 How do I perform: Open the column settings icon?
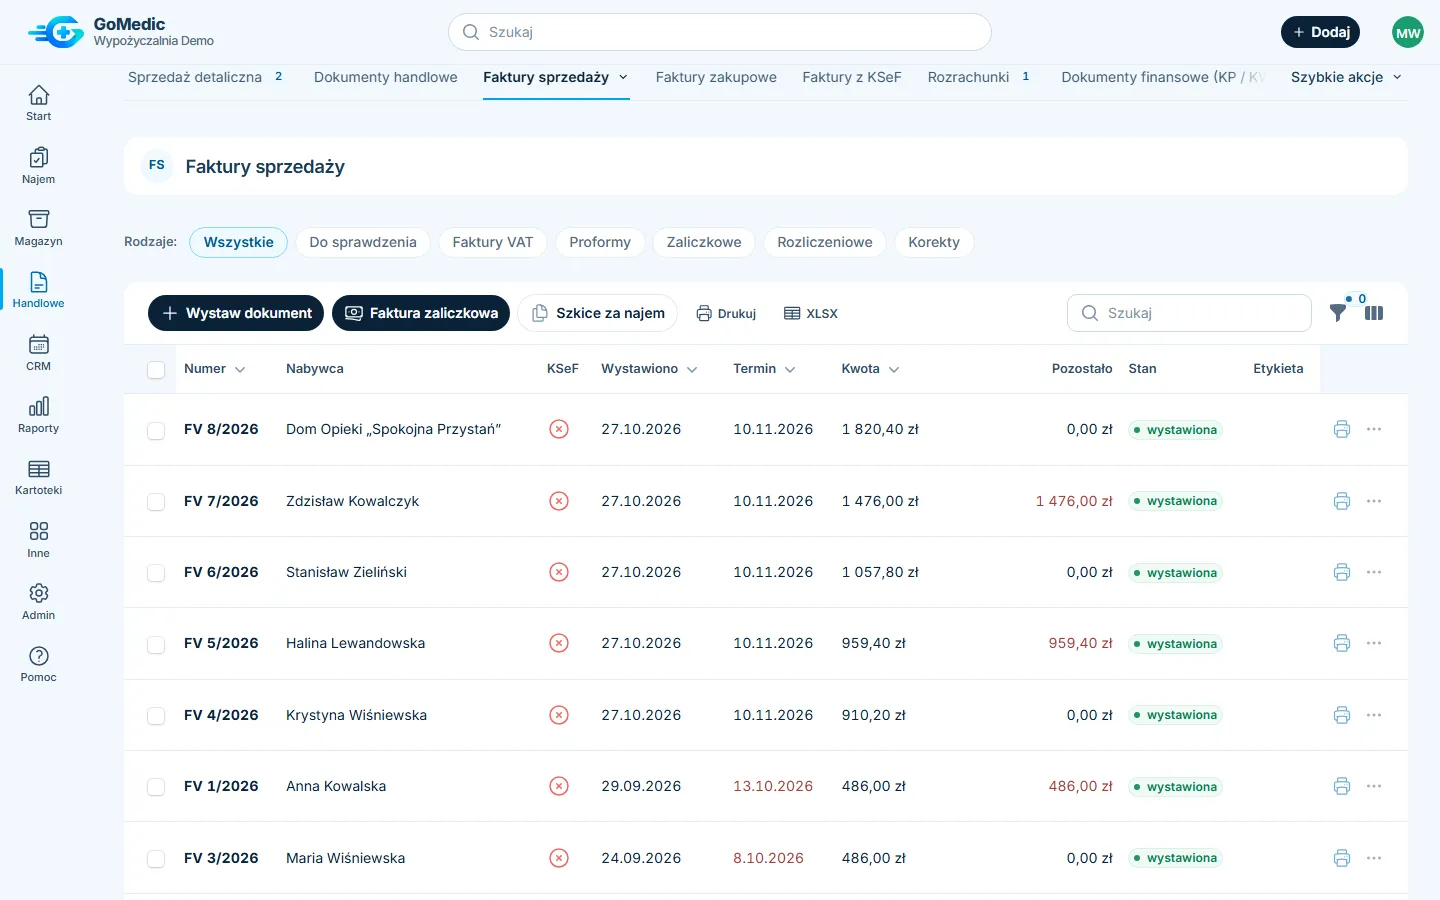(1374, 313)
